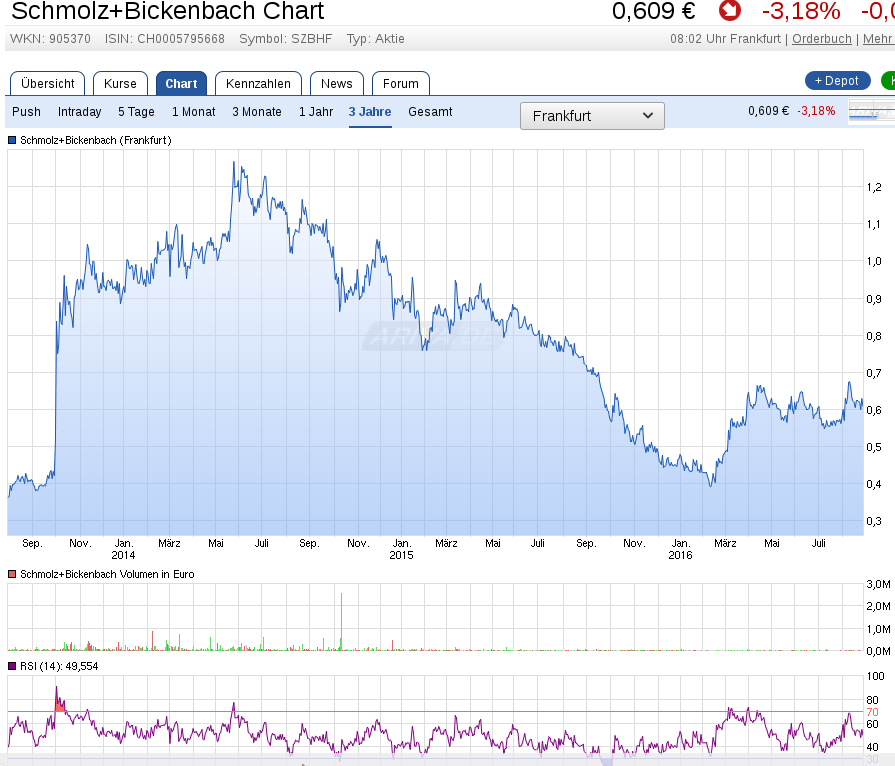Click the purple RSI legend square
The width and height of the screenshot is (895, 766).
point(13,666)
